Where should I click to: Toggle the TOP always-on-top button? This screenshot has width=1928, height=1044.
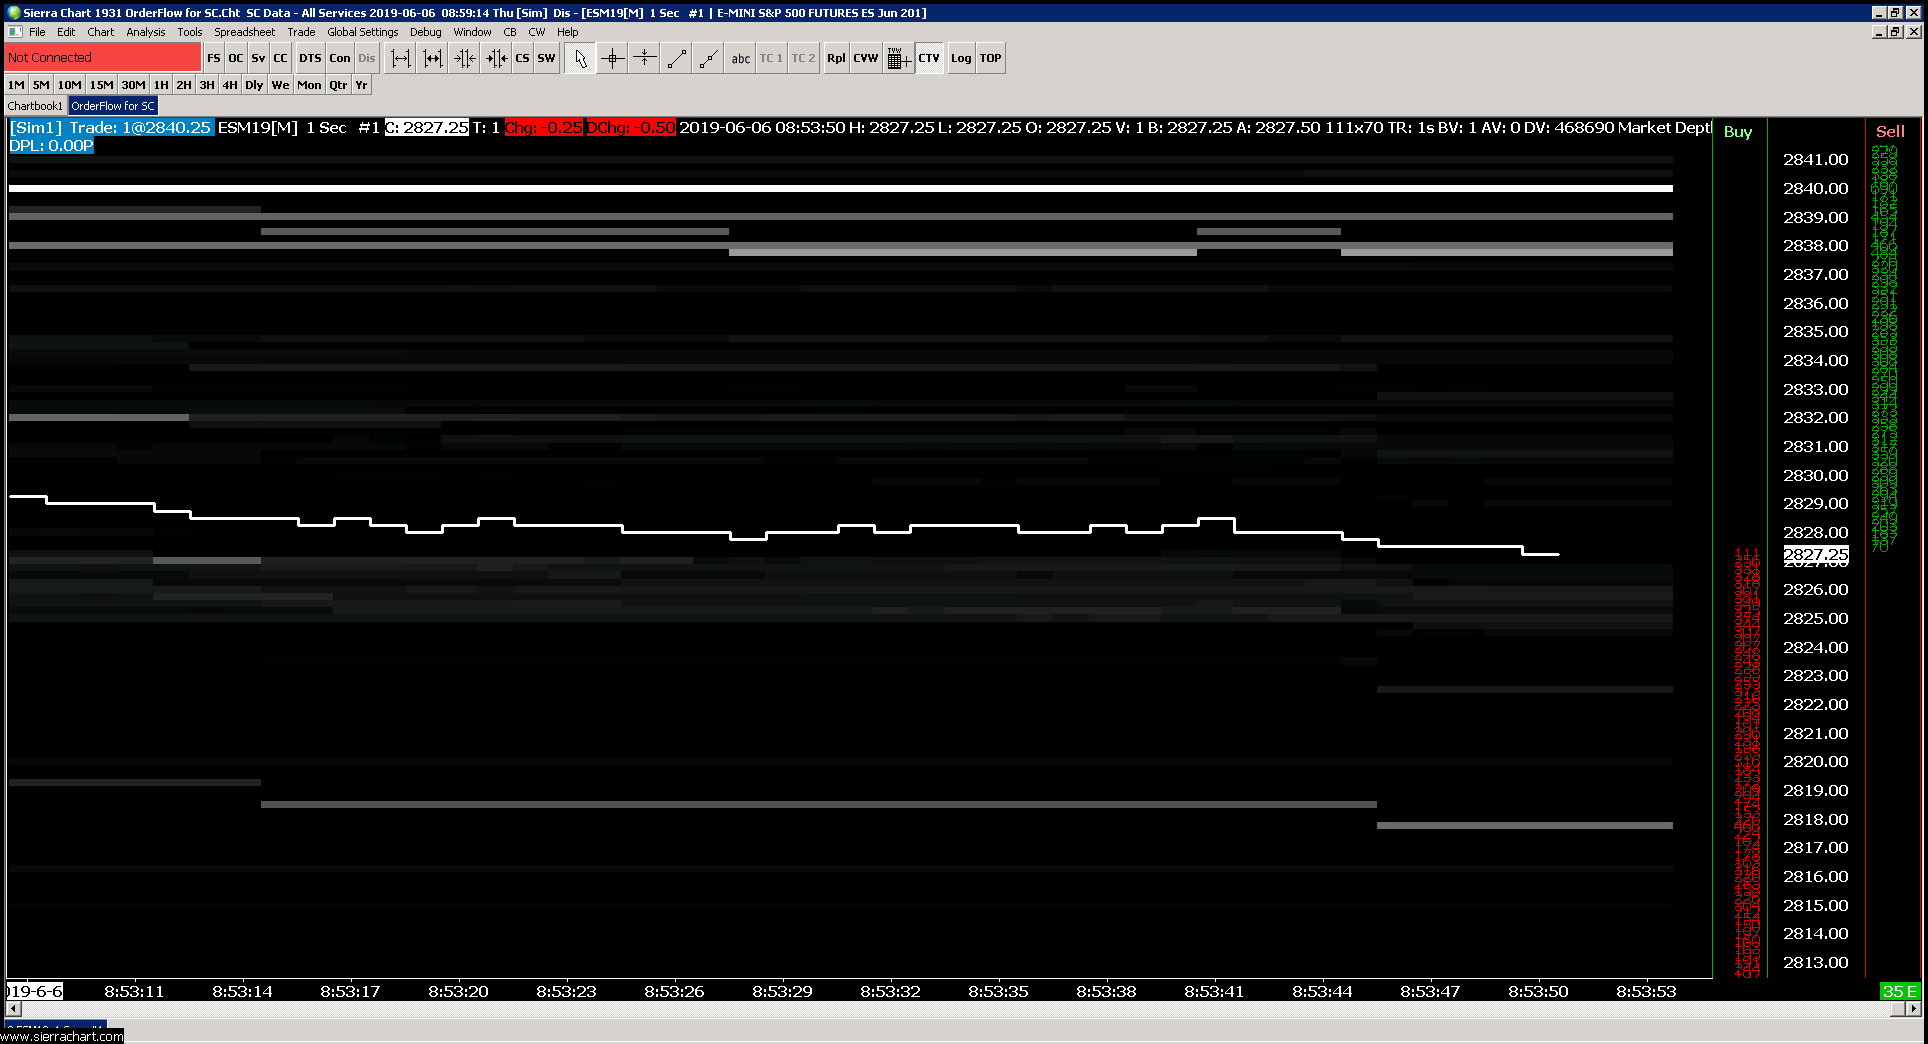click(x=990, y=58)
